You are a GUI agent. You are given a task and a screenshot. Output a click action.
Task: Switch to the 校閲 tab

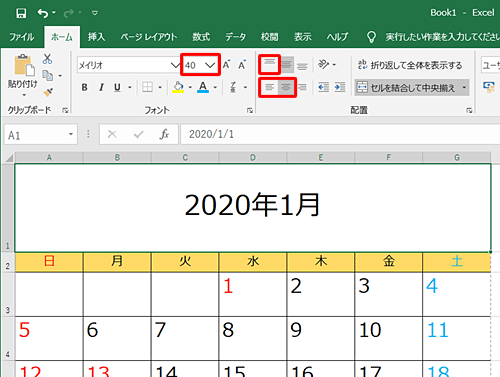pyautogui.click(x=269, y=37)
